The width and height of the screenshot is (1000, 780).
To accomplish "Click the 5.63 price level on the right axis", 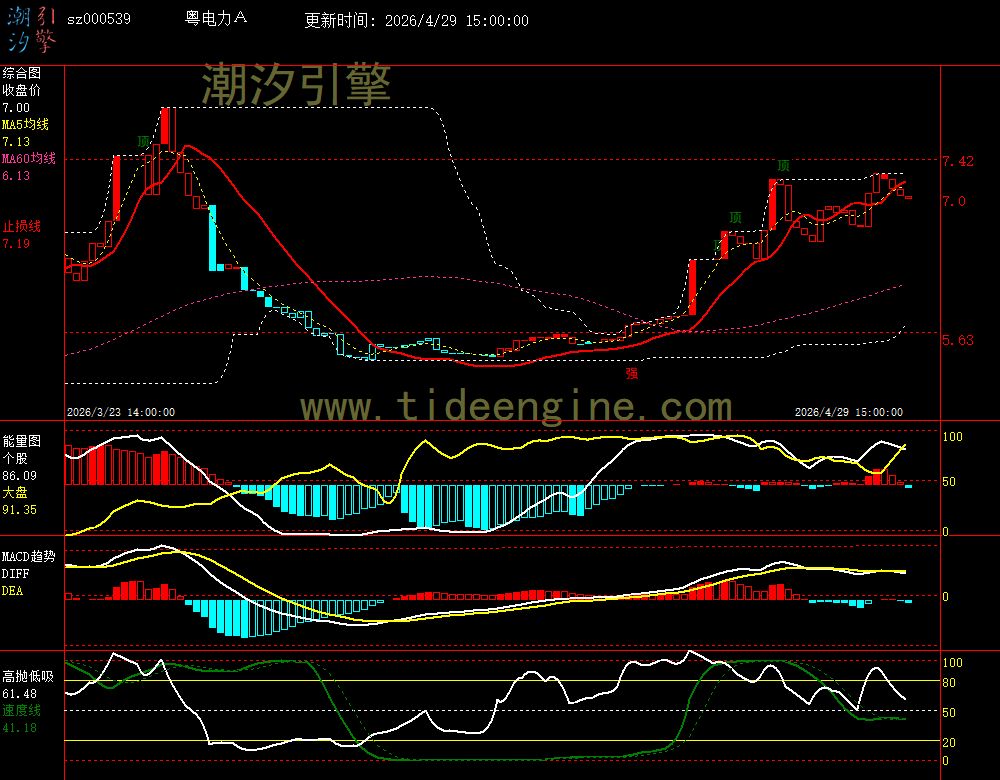I will pos(957,340).
